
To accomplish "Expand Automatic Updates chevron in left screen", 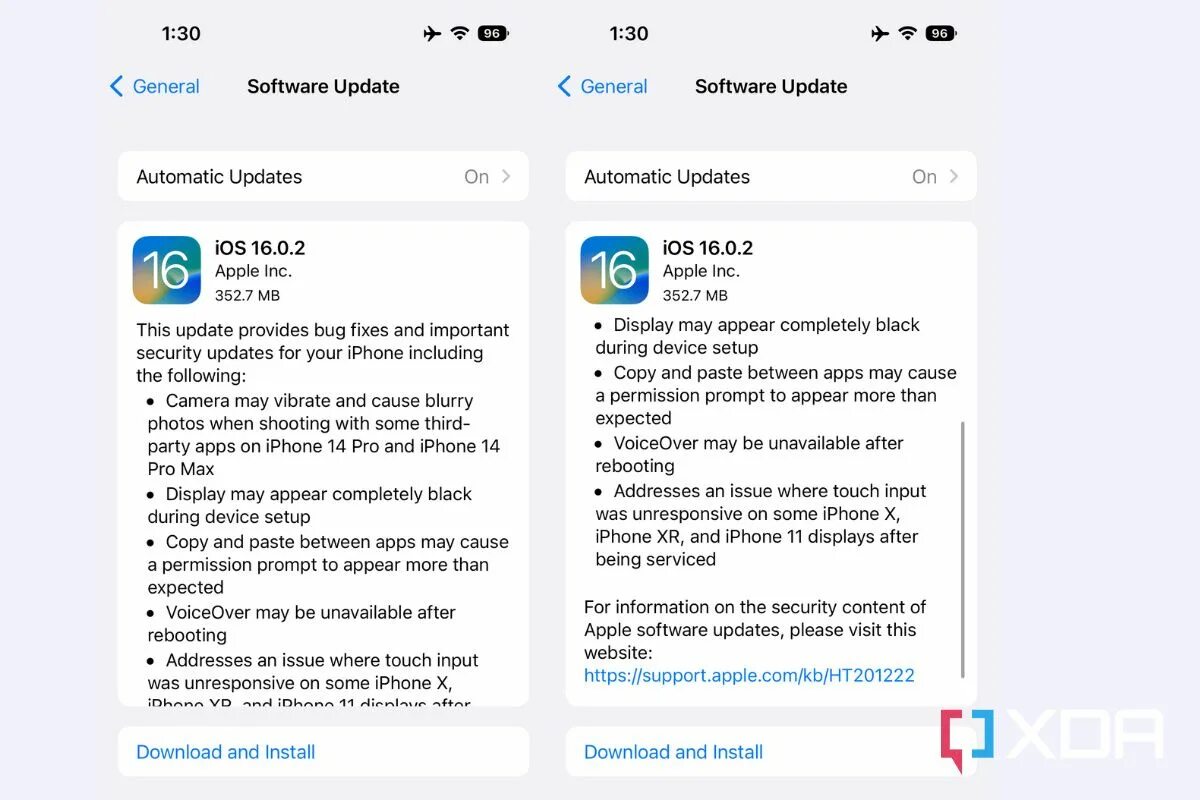I will pyautogui.click(x=506, y=176).
